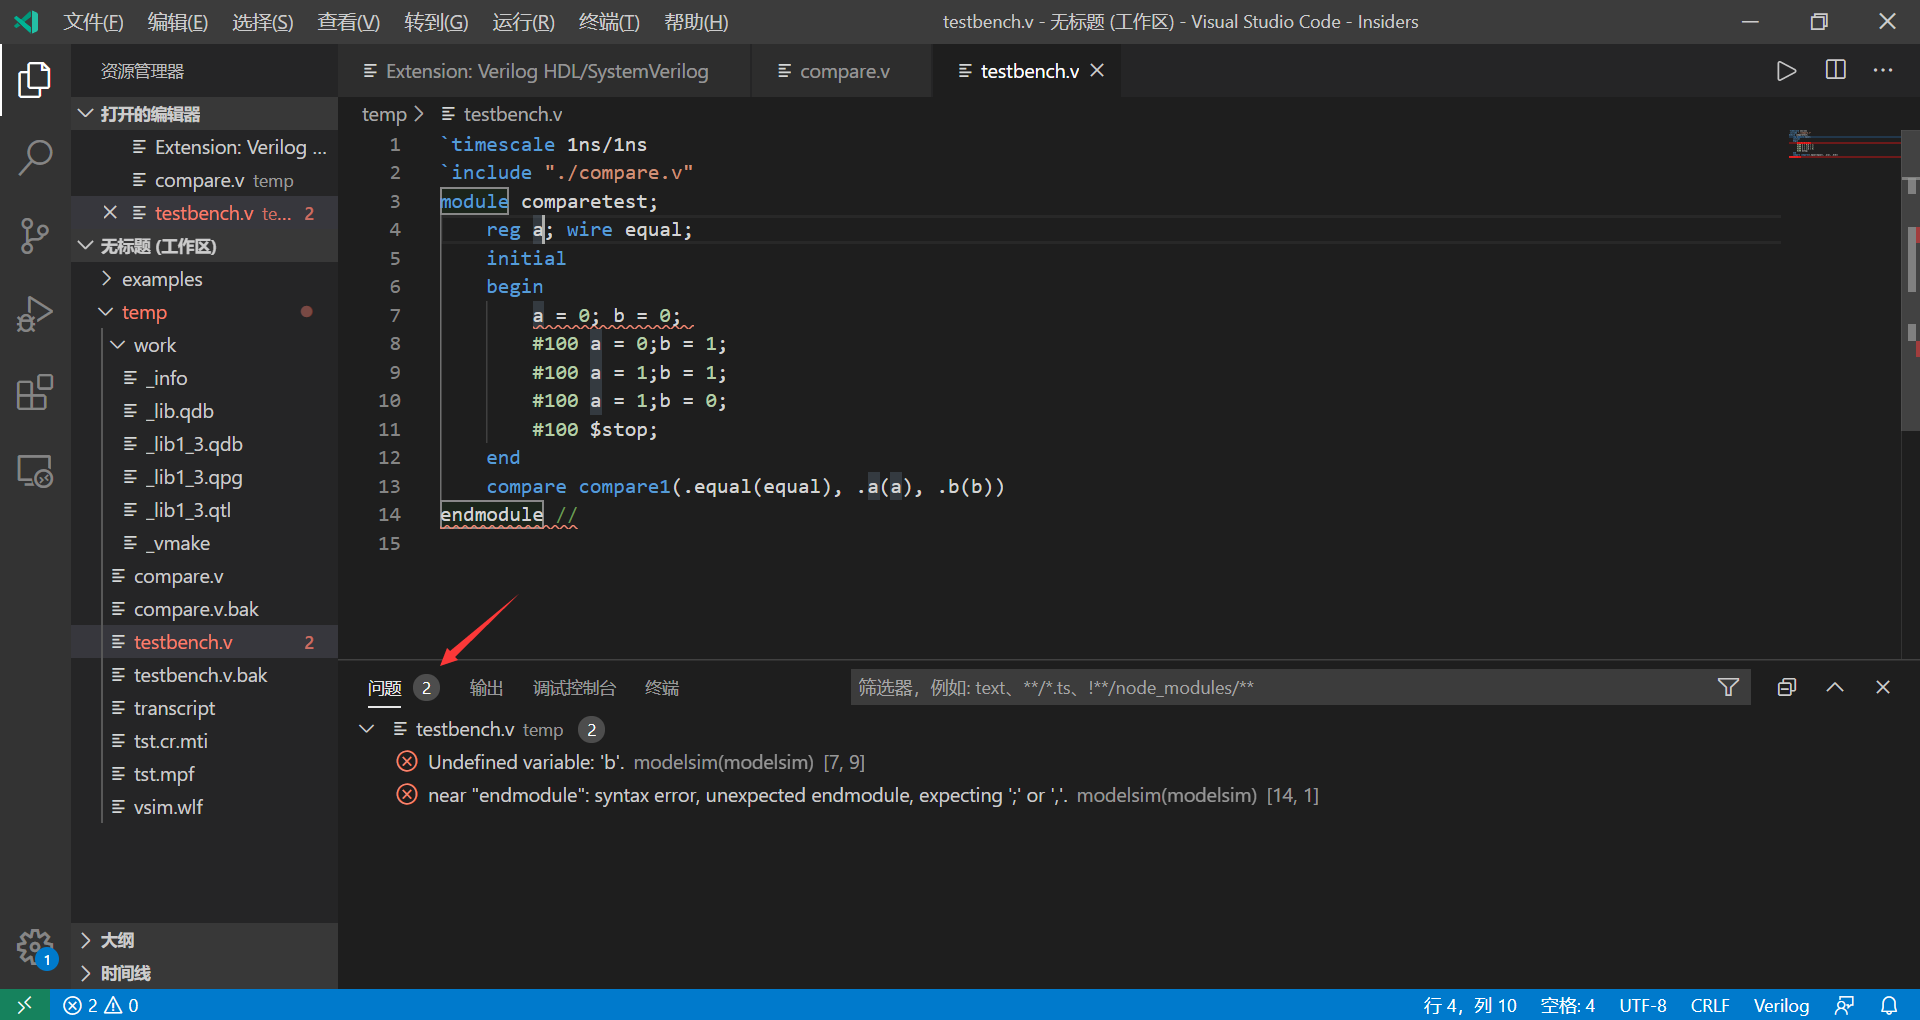
Task: Change encoding by clicking UTF-8
Action: pyautogui.click(x=1642, y=1005)
